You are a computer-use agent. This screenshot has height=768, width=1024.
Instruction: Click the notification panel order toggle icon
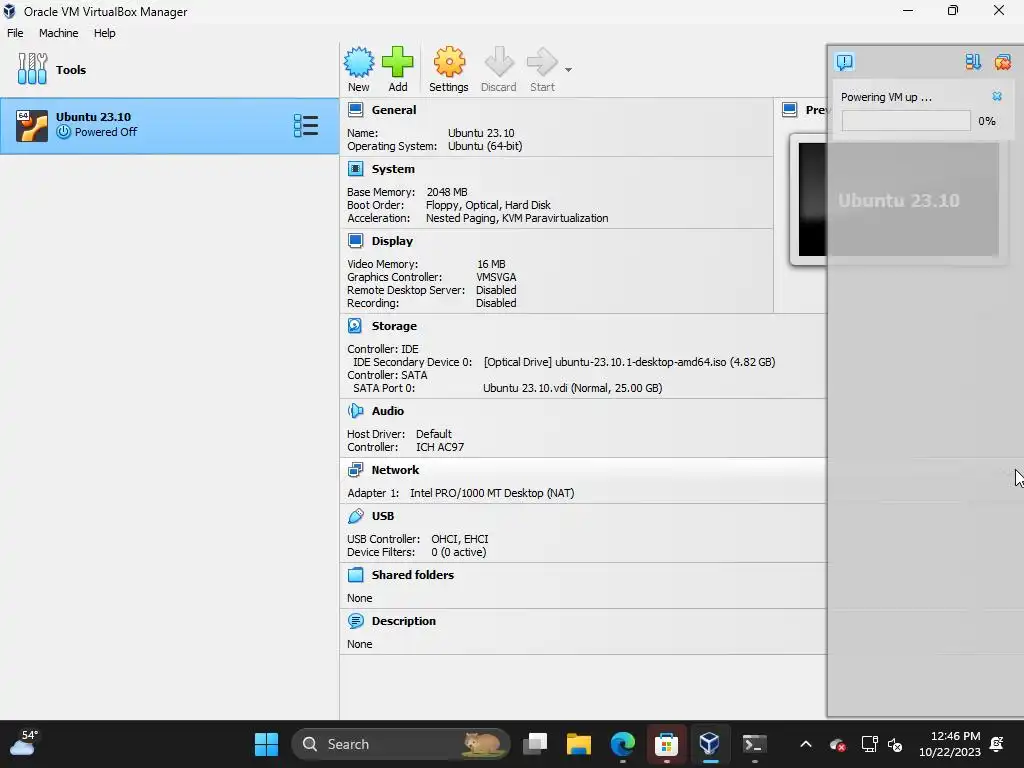[972, 62]
